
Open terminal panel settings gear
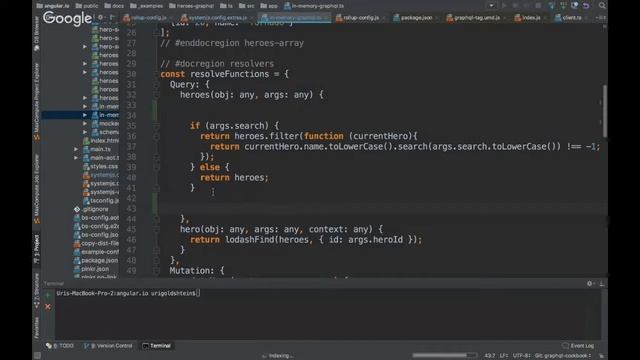click(x=590, y=283)
